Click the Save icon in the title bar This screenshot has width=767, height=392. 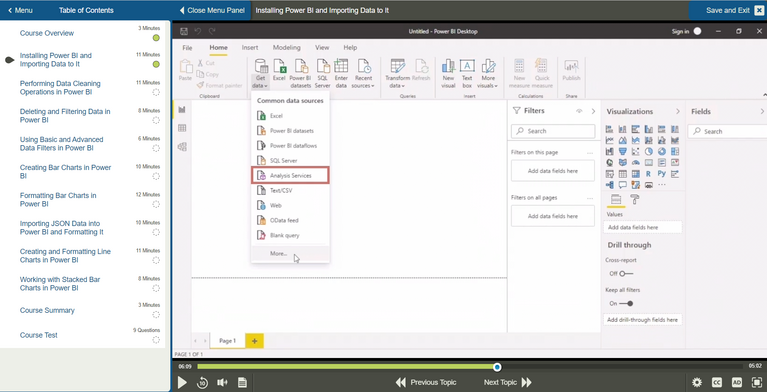184,31
